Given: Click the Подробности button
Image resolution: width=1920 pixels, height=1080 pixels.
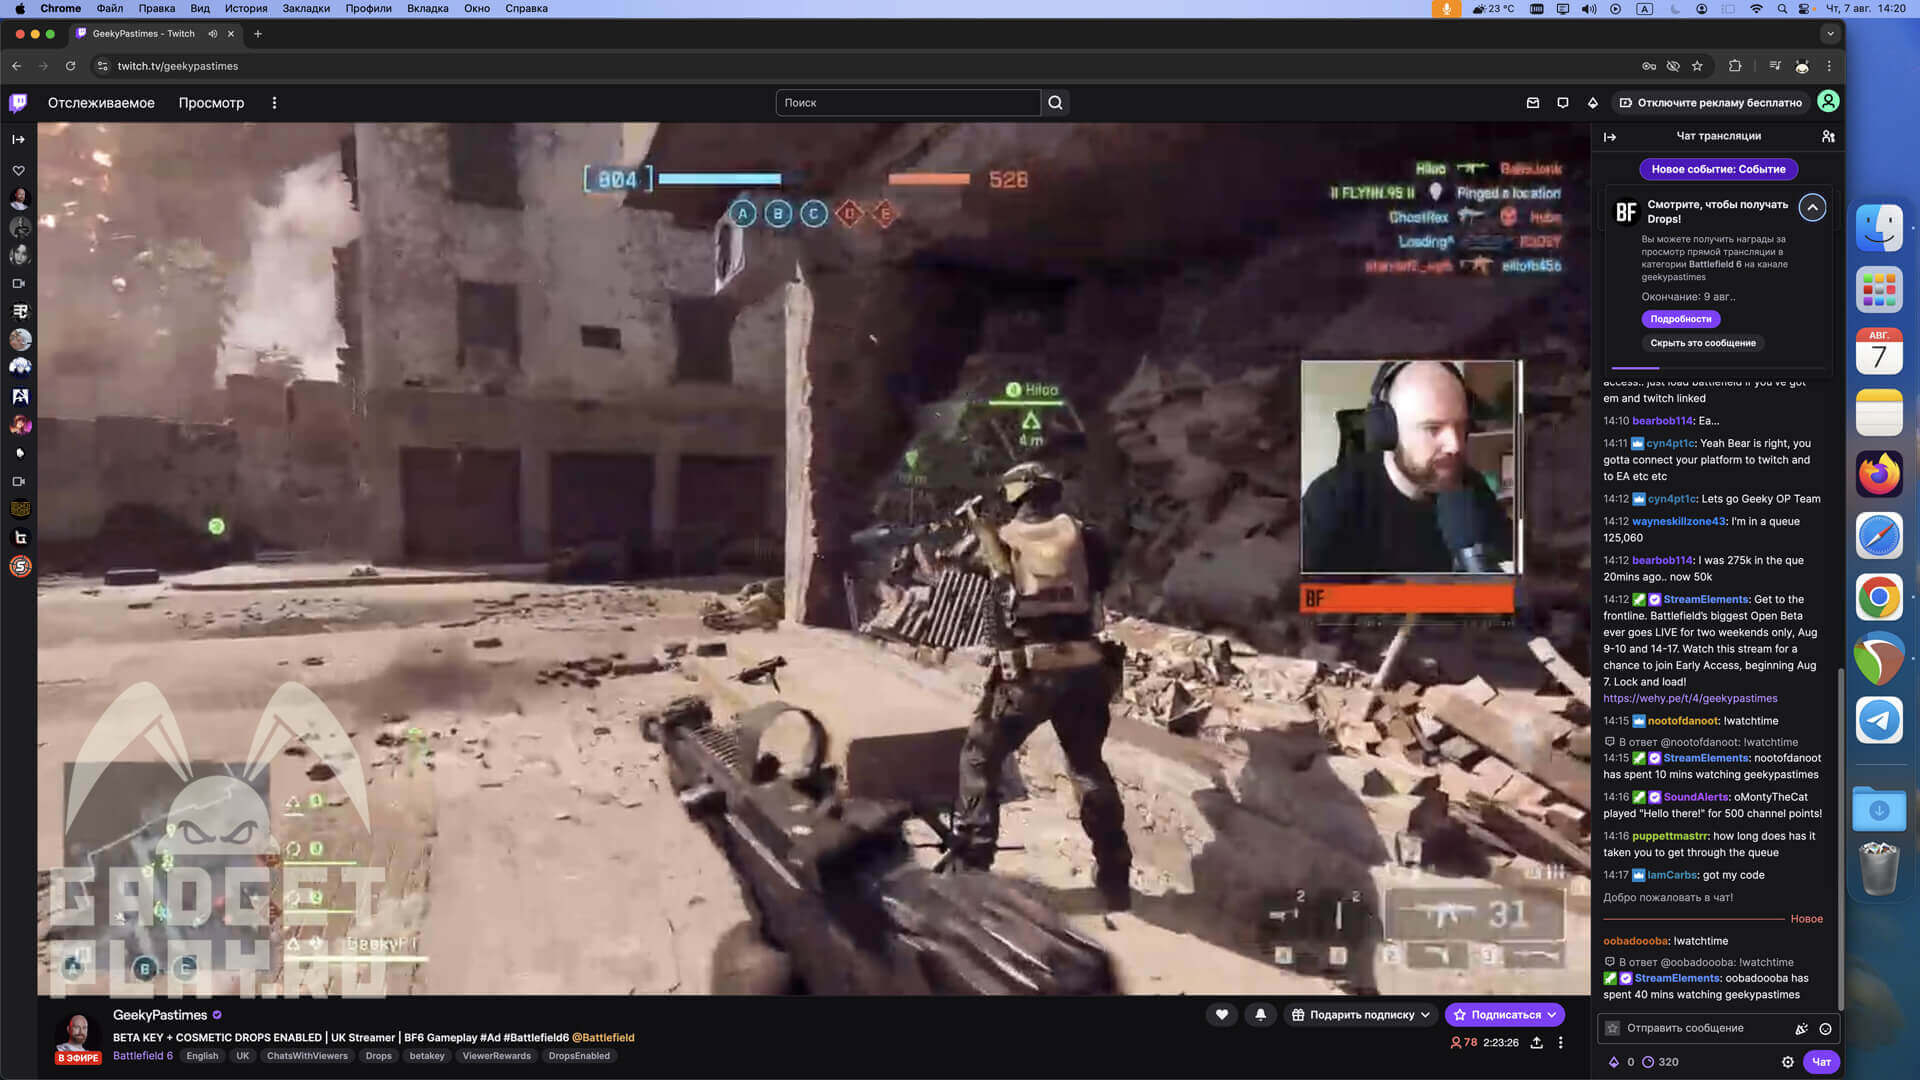Looking at the screenshot, I should tap(1680, 319).
